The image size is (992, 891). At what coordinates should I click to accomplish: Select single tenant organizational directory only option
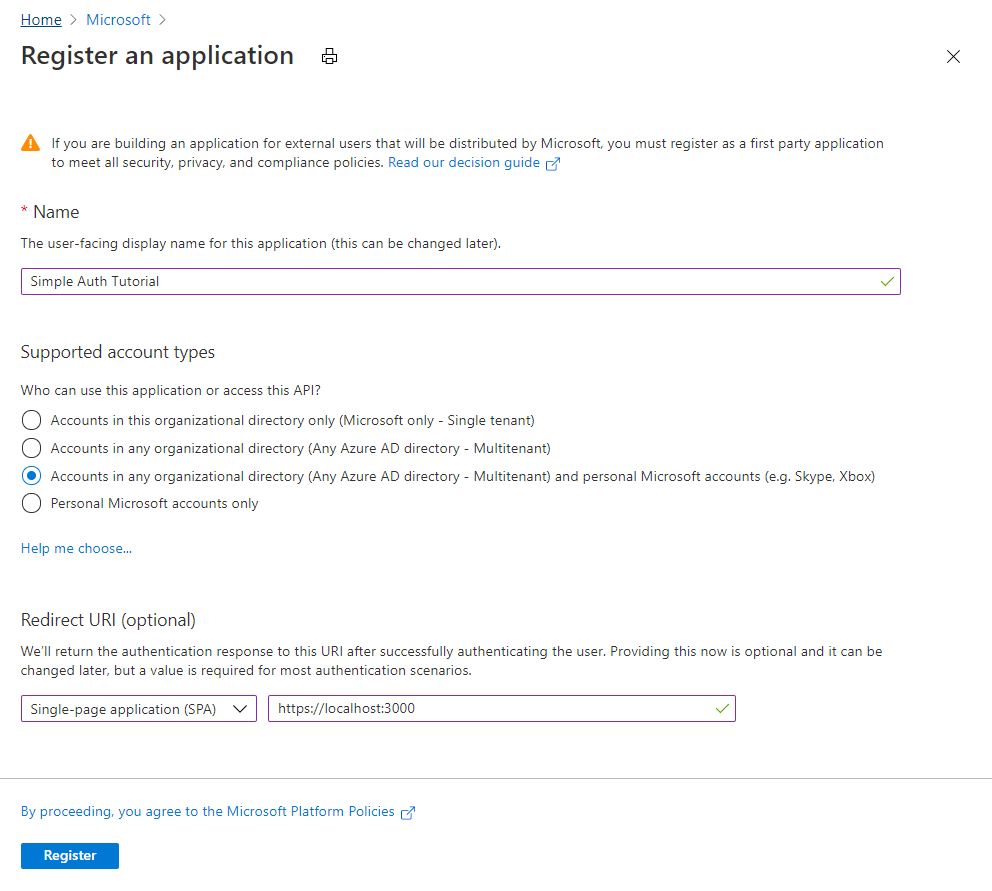click(x=32, y=420)
